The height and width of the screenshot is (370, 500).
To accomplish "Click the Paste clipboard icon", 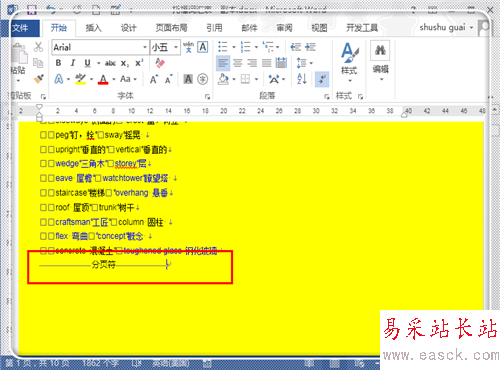I will tap(19, 54).
